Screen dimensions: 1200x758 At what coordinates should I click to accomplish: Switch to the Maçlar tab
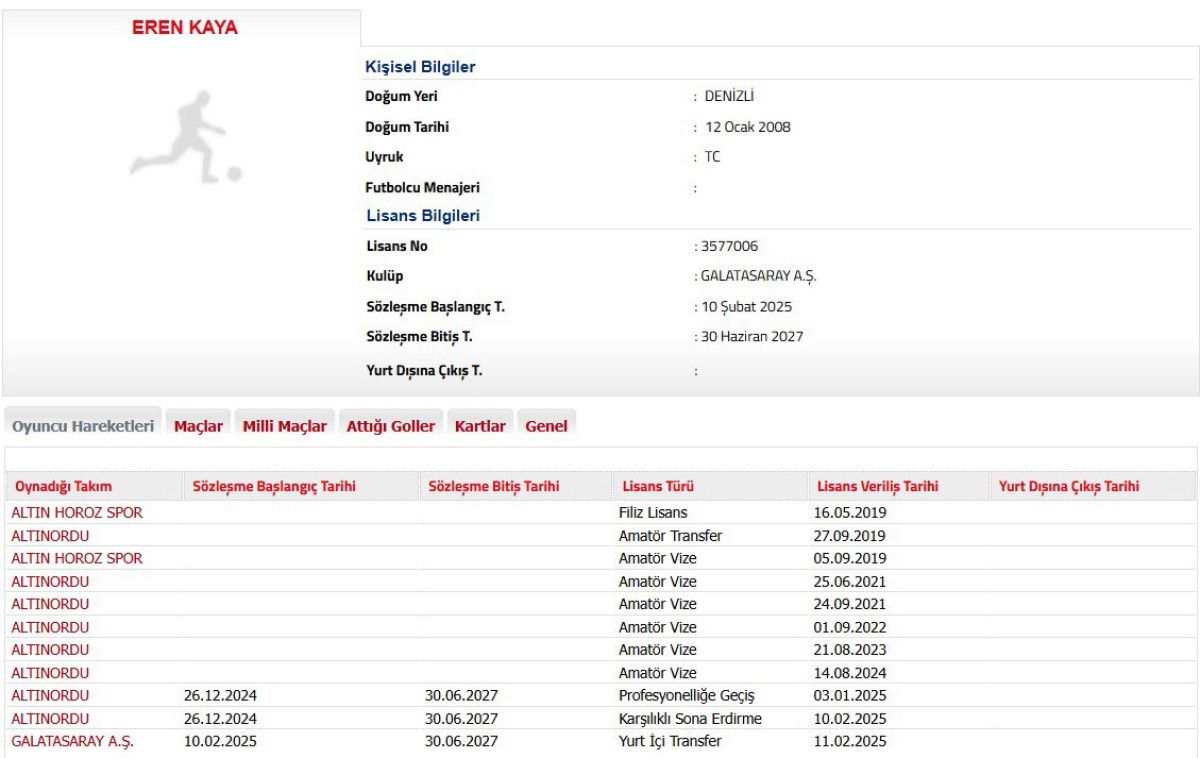tap(198, 426)
